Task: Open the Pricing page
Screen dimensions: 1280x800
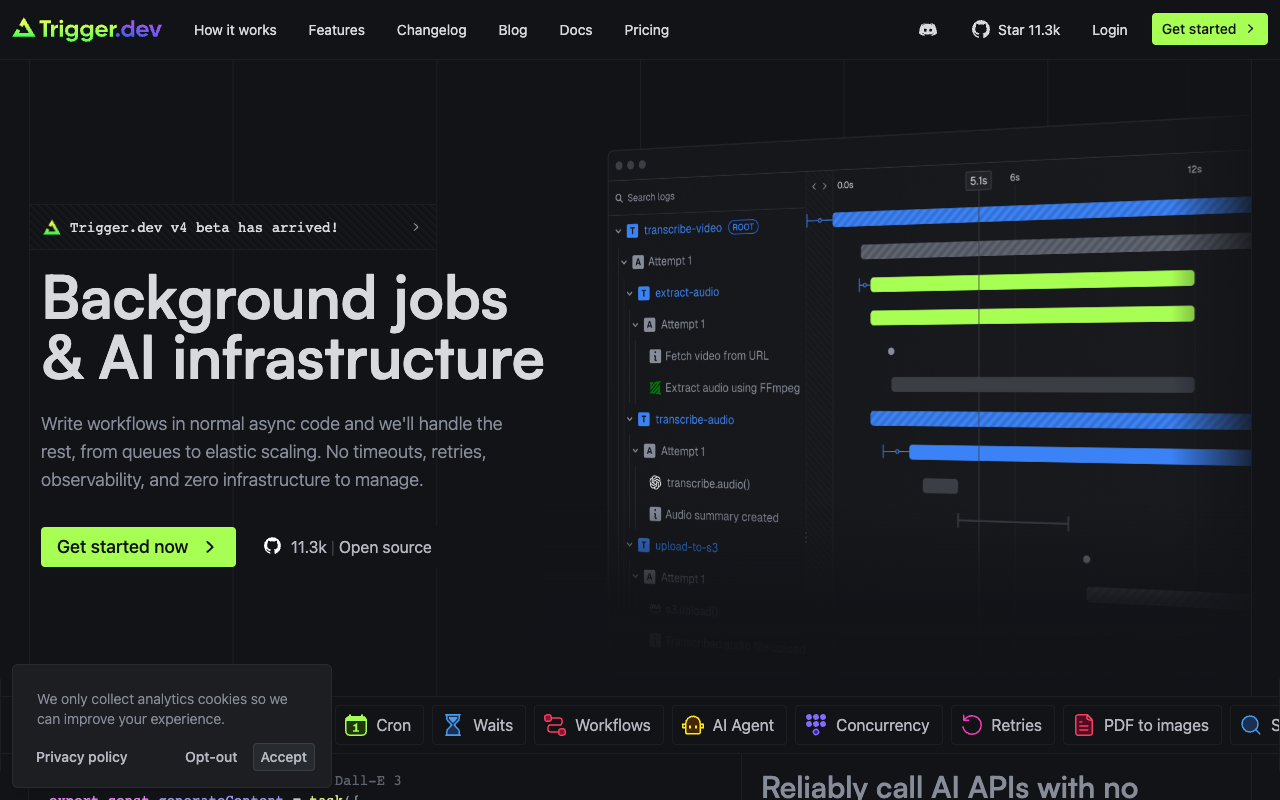Action: (646, 30)
